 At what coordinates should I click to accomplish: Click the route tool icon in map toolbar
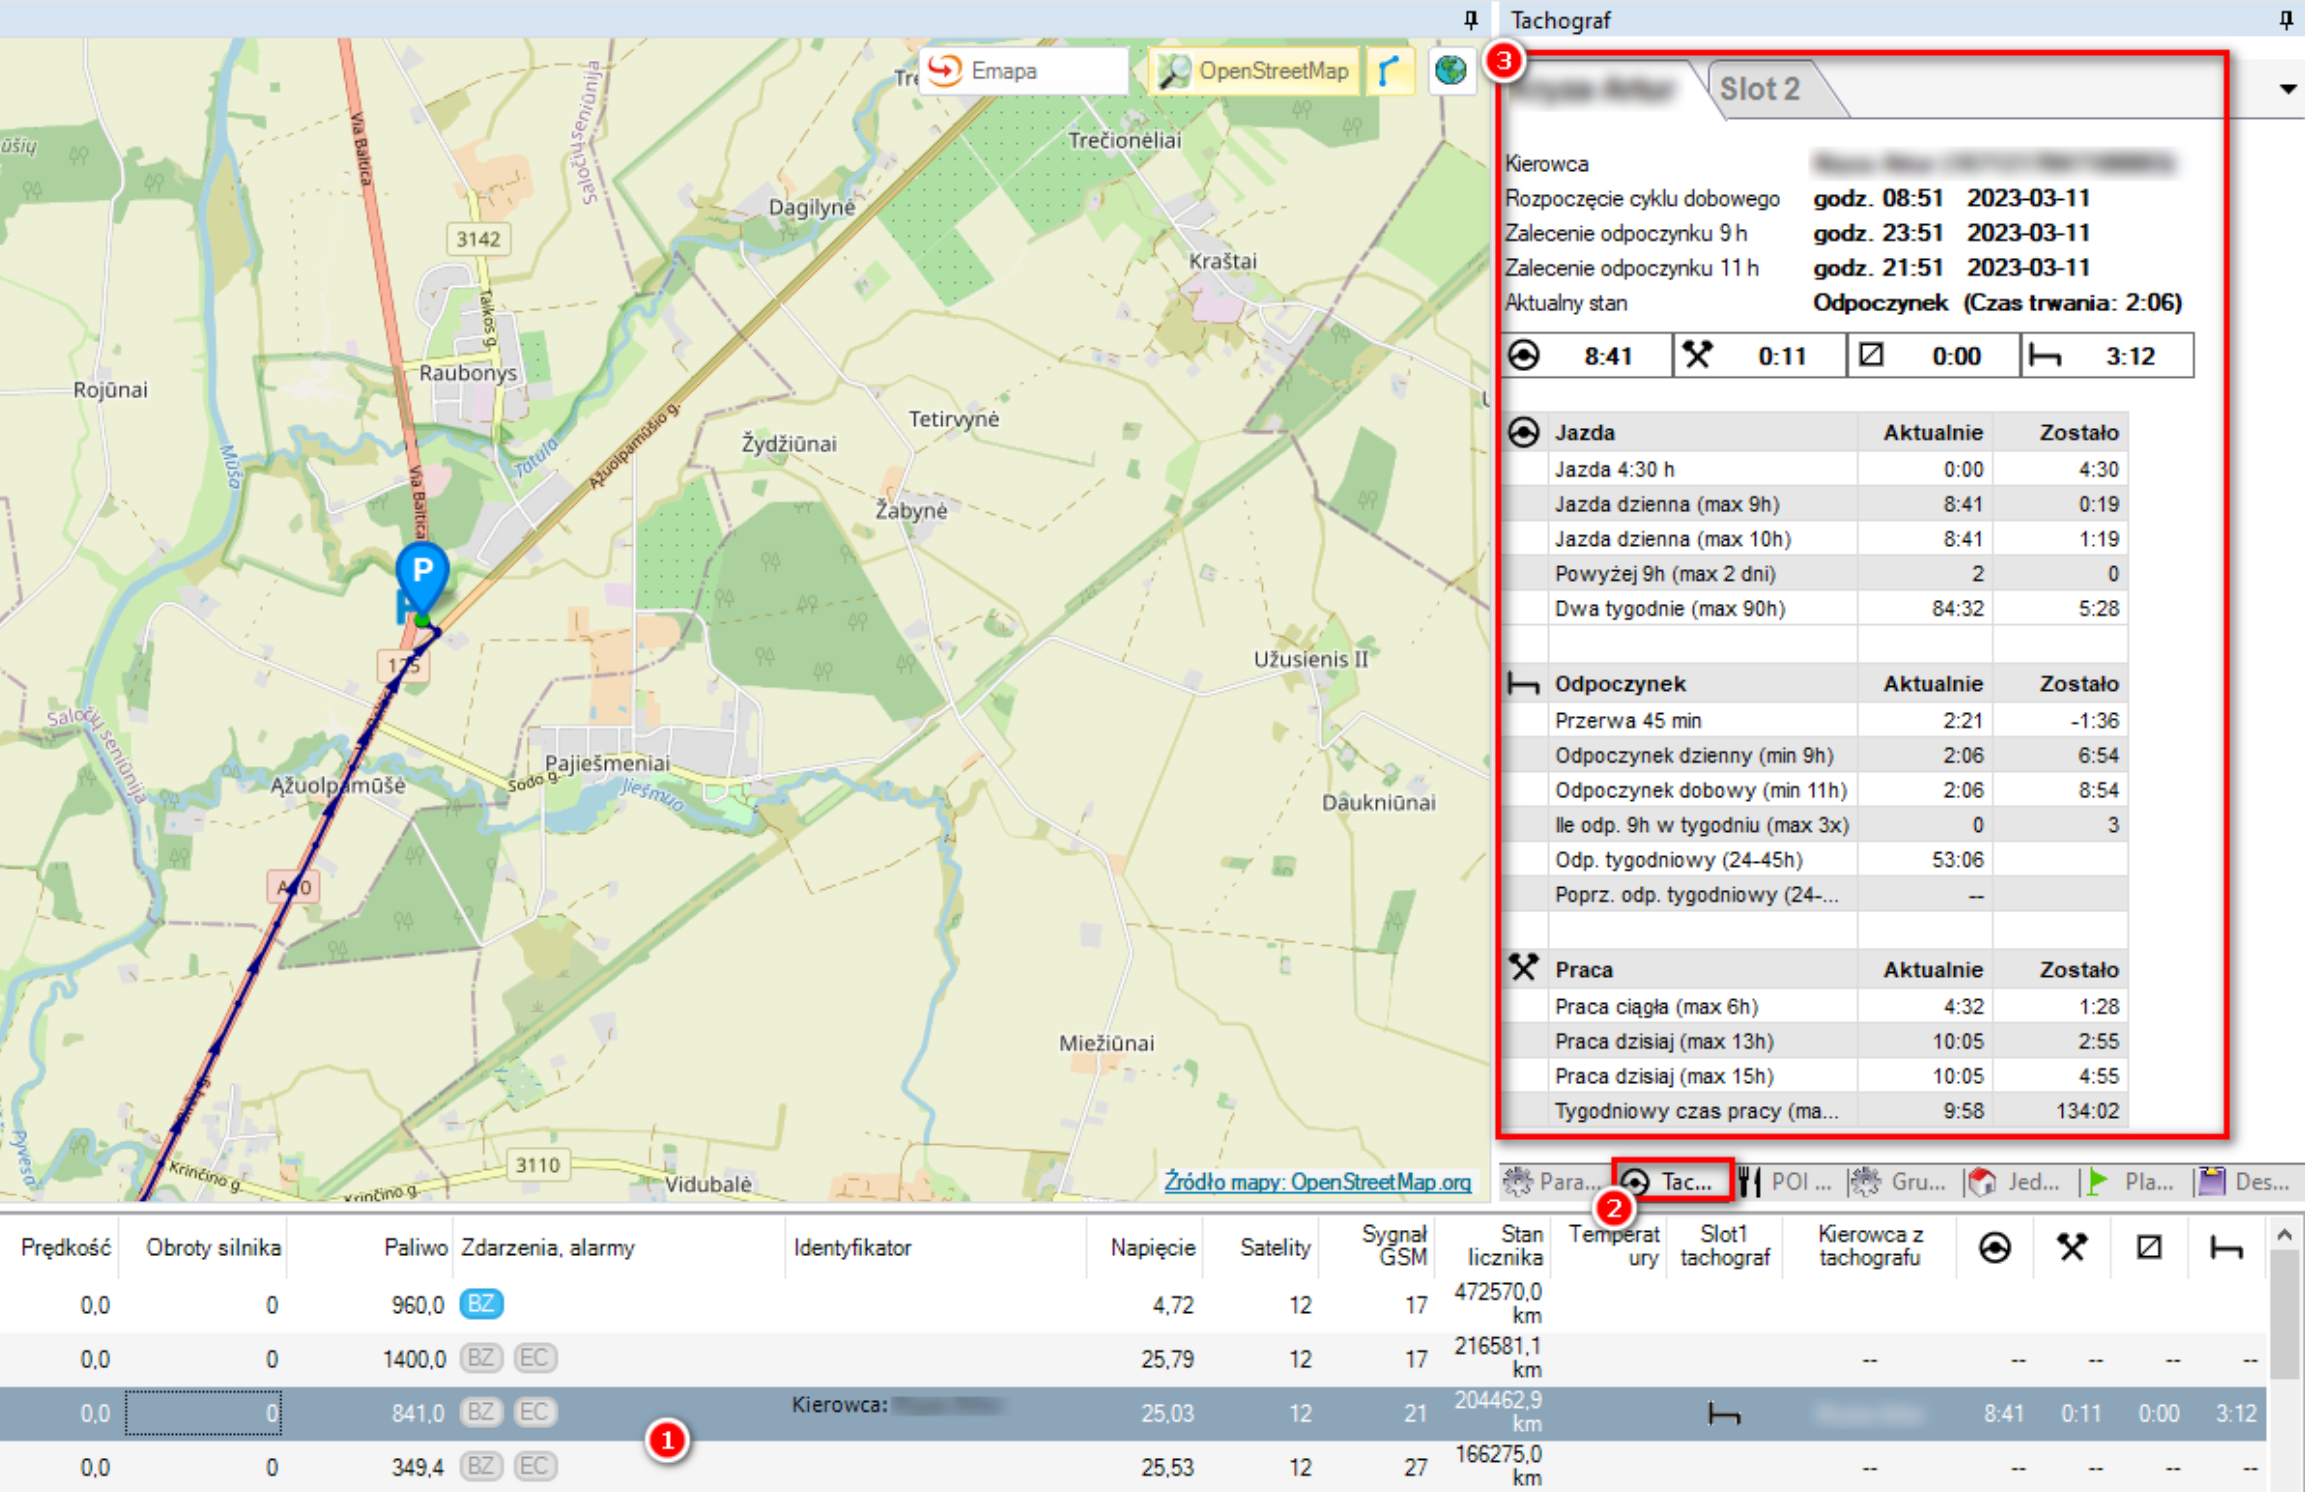(1390, 71)
